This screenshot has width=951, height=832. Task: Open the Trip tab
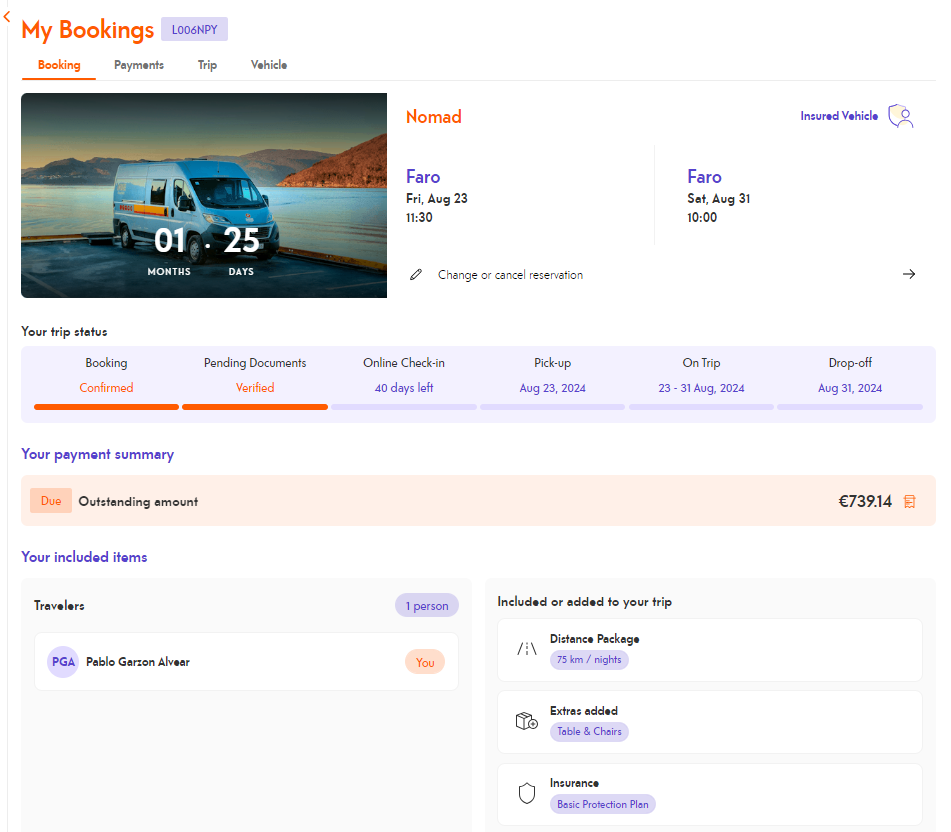point(207,65)
